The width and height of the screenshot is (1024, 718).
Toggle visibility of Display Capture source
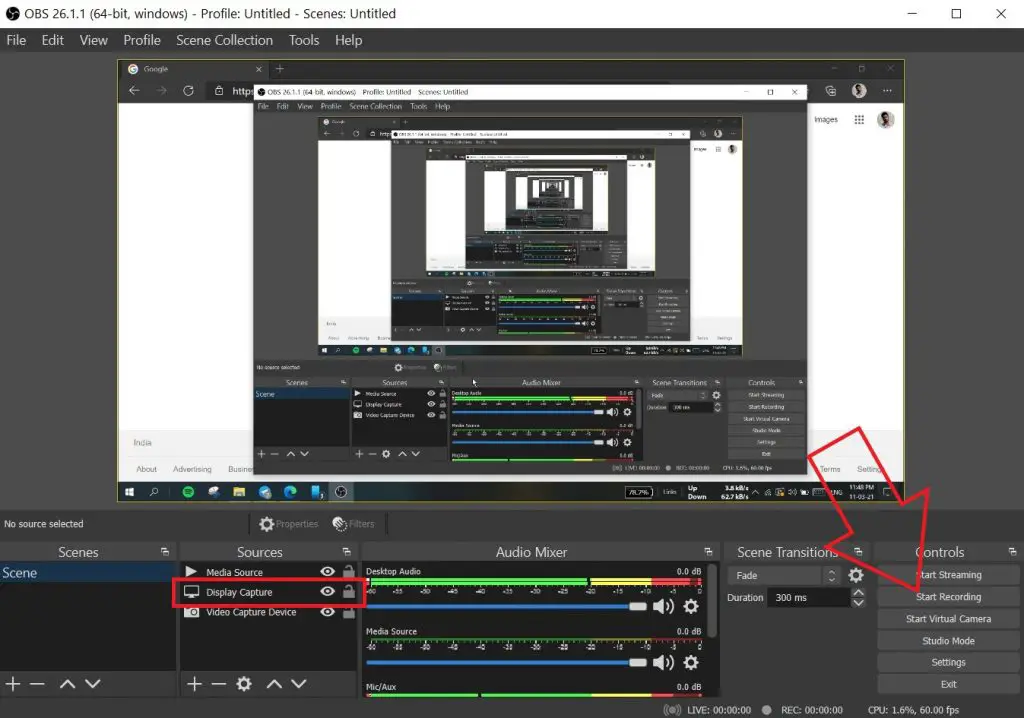click(325, 592)
